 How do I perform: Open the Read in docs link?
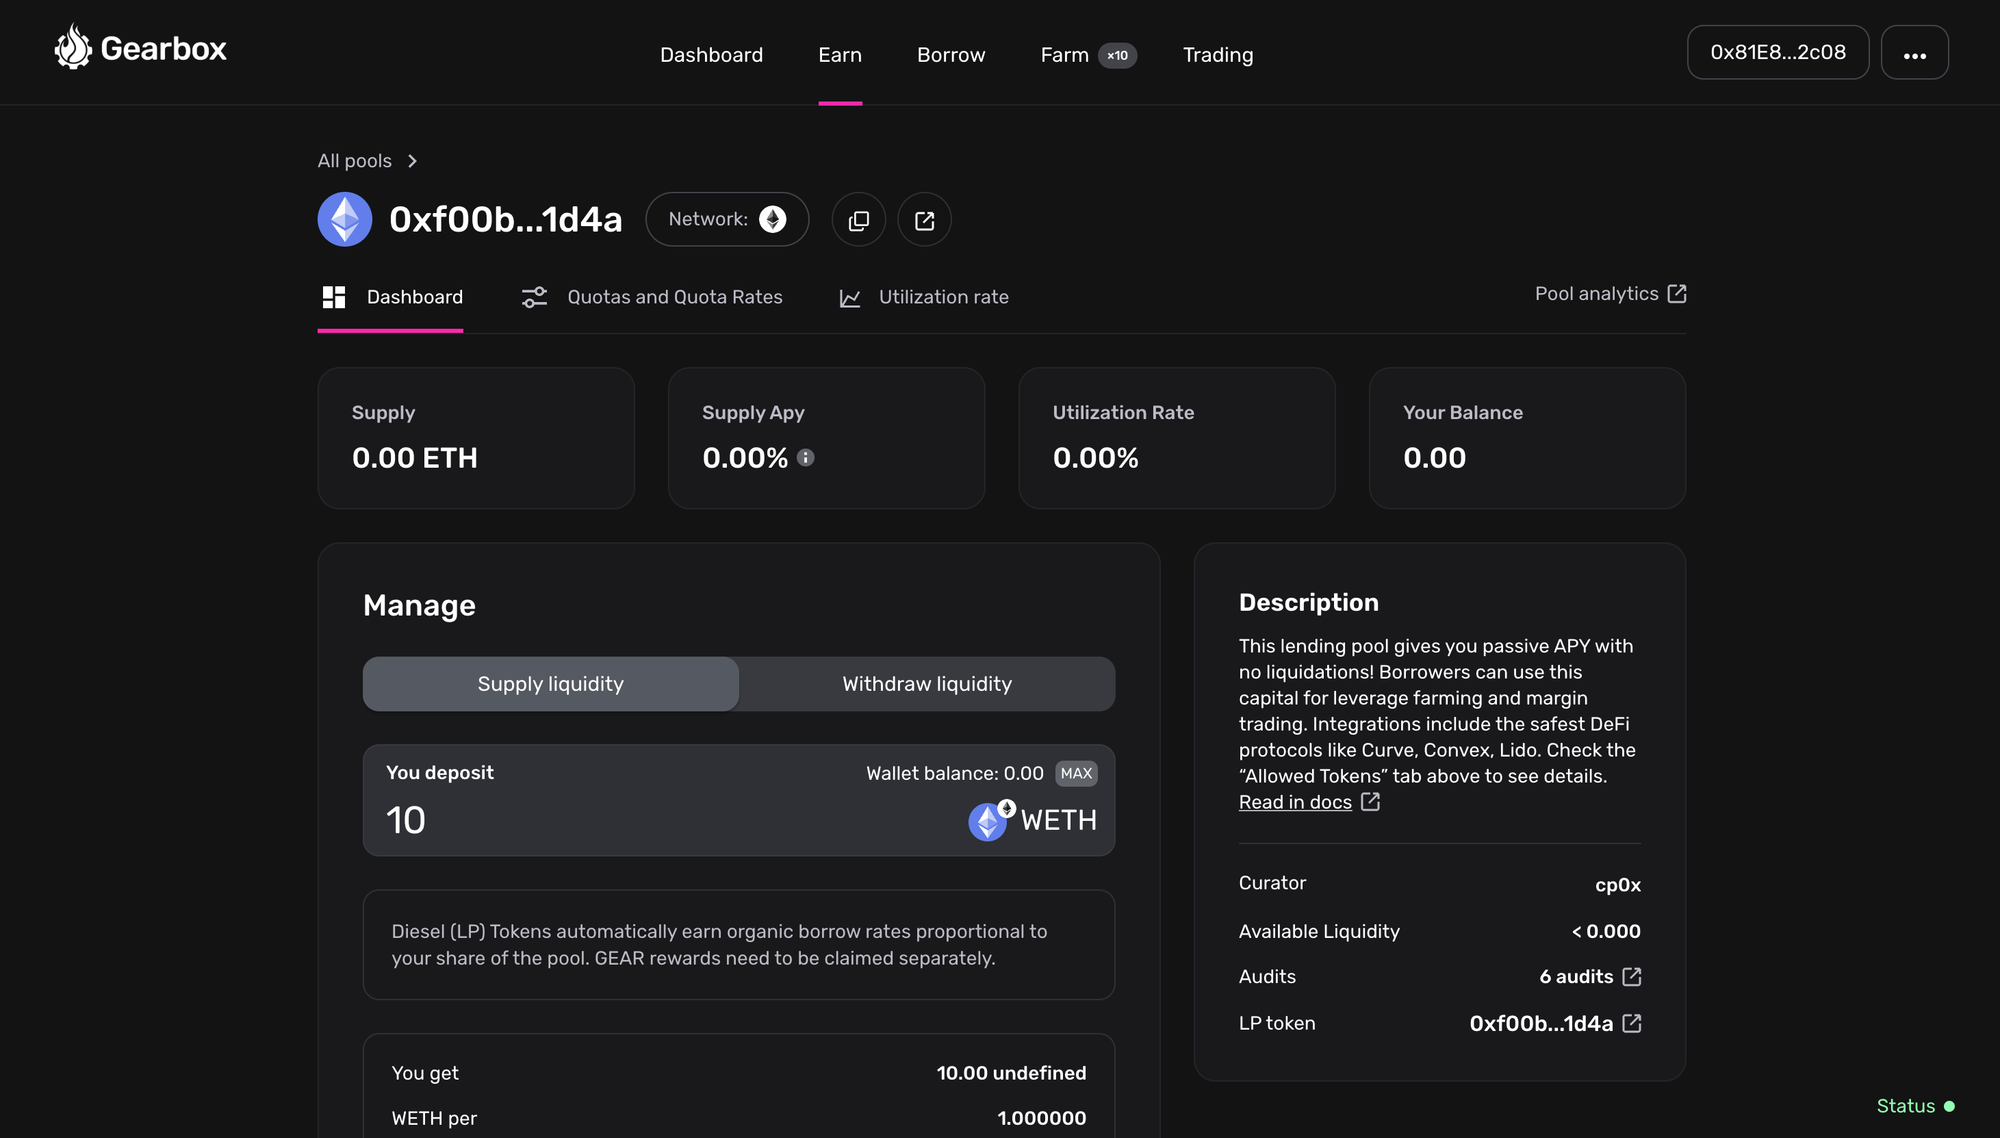click(1295, 802)
